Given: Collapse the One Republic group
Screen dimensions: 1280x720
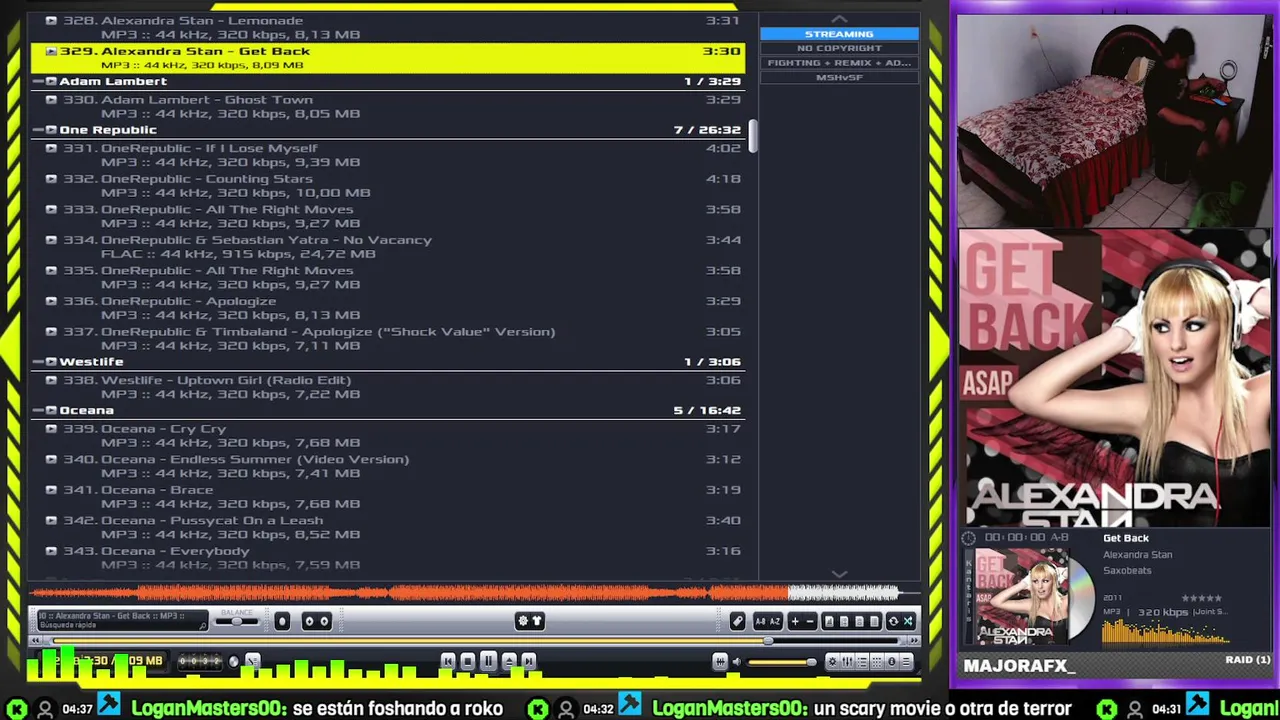Looking at the screenshot, I should 37,130.
